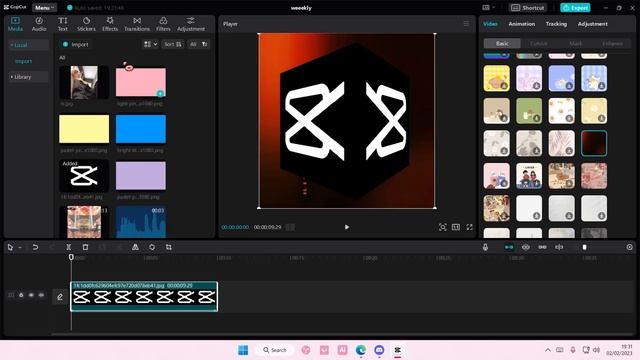Click the taskbar Search box
The image size is (640, 360).
275,350
